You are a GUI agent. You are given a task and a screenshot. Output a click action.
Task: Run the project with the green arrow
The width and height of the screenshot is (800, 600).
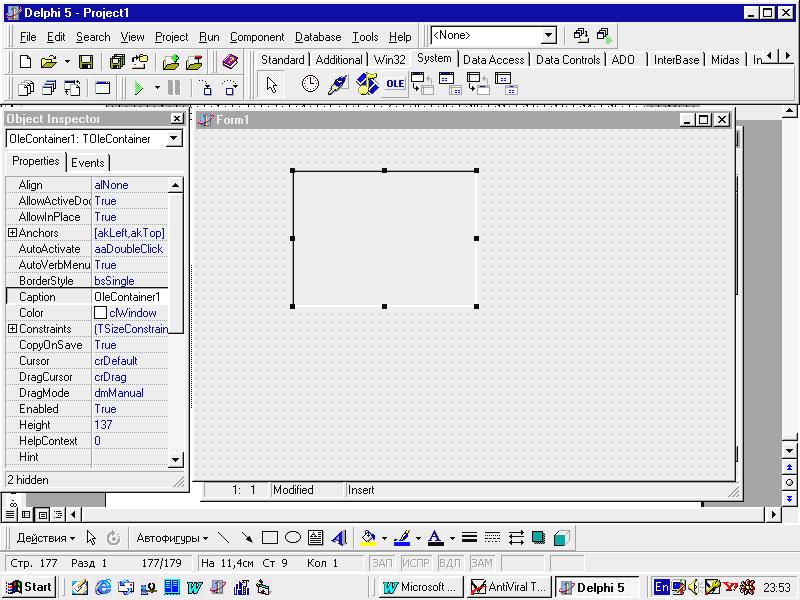[138, 88]
